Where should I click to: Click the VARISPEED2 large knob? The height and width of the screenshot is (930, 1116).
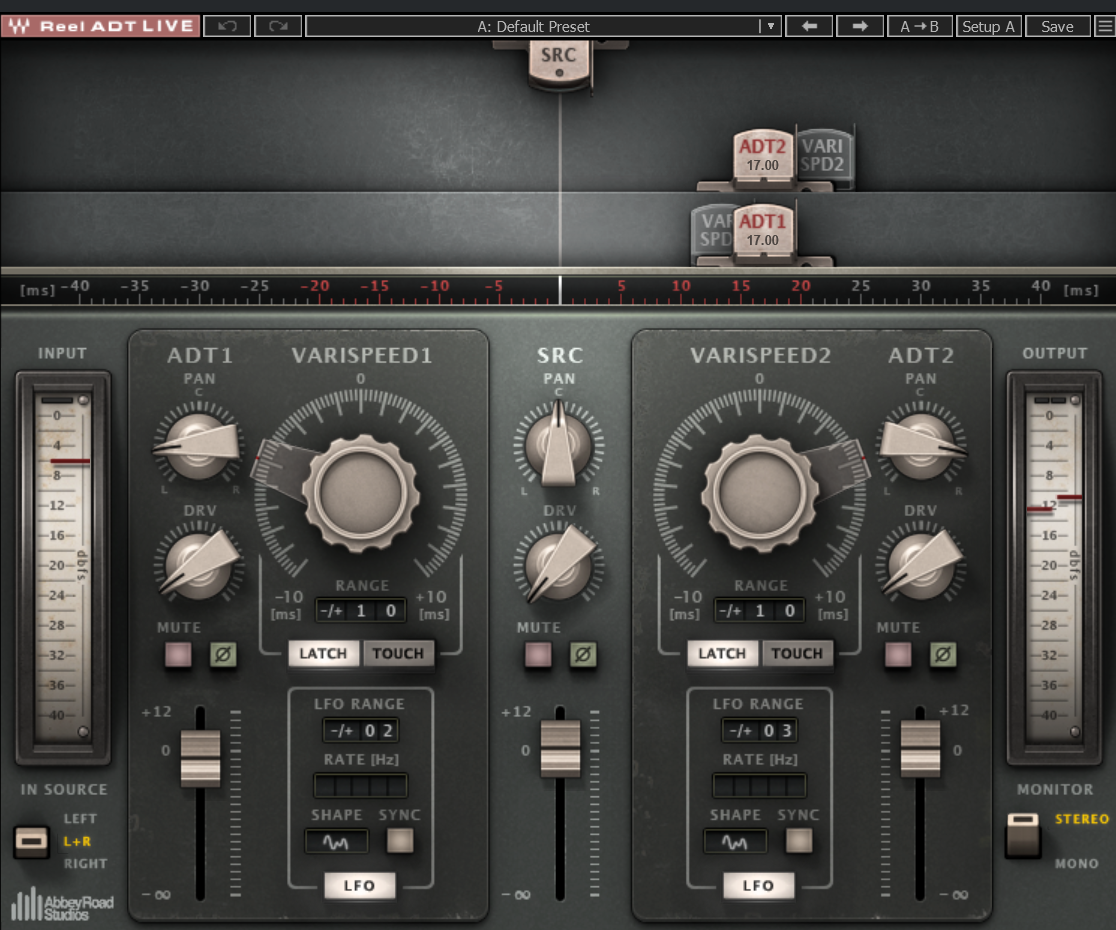(x=760, y=493)
